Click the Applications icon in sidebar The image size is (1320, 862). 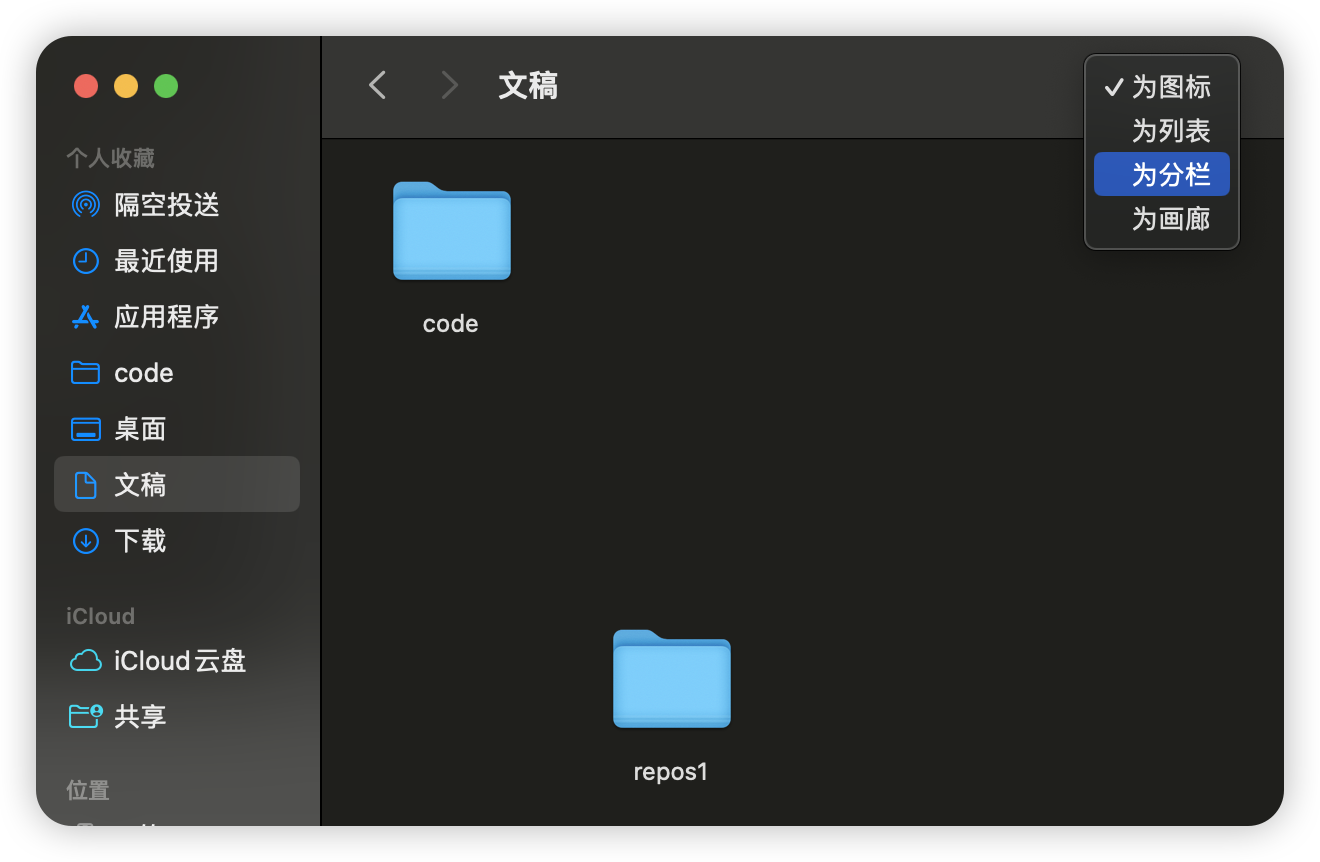pos(86,317)
